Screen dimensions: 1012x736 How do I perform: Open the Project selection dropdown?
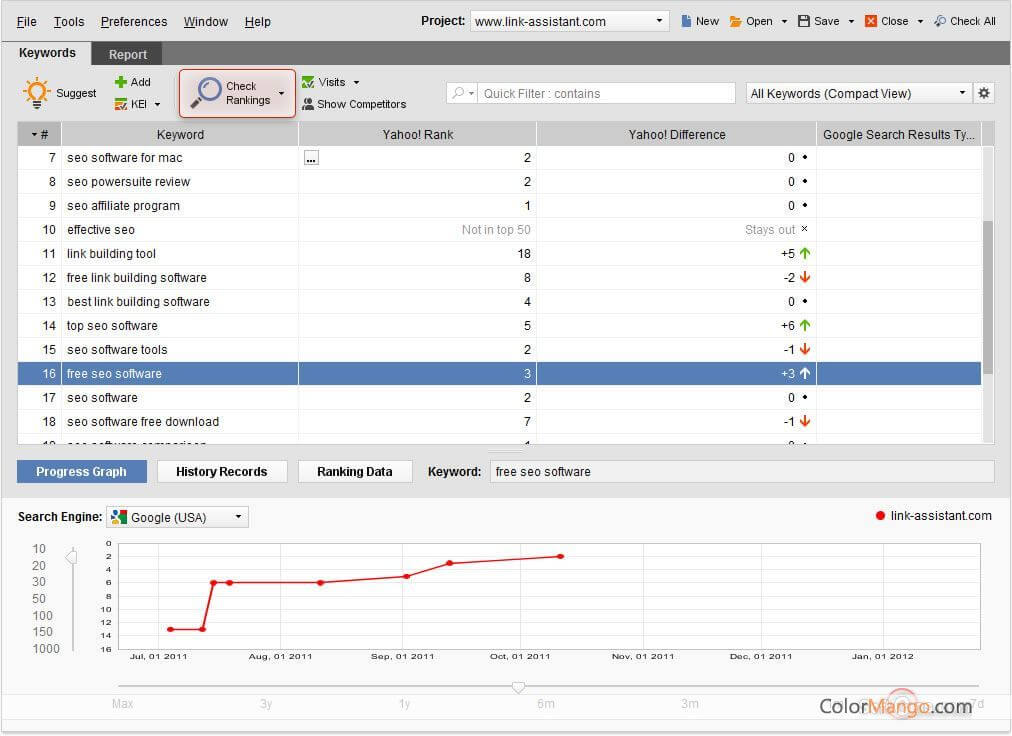[569, 21]
